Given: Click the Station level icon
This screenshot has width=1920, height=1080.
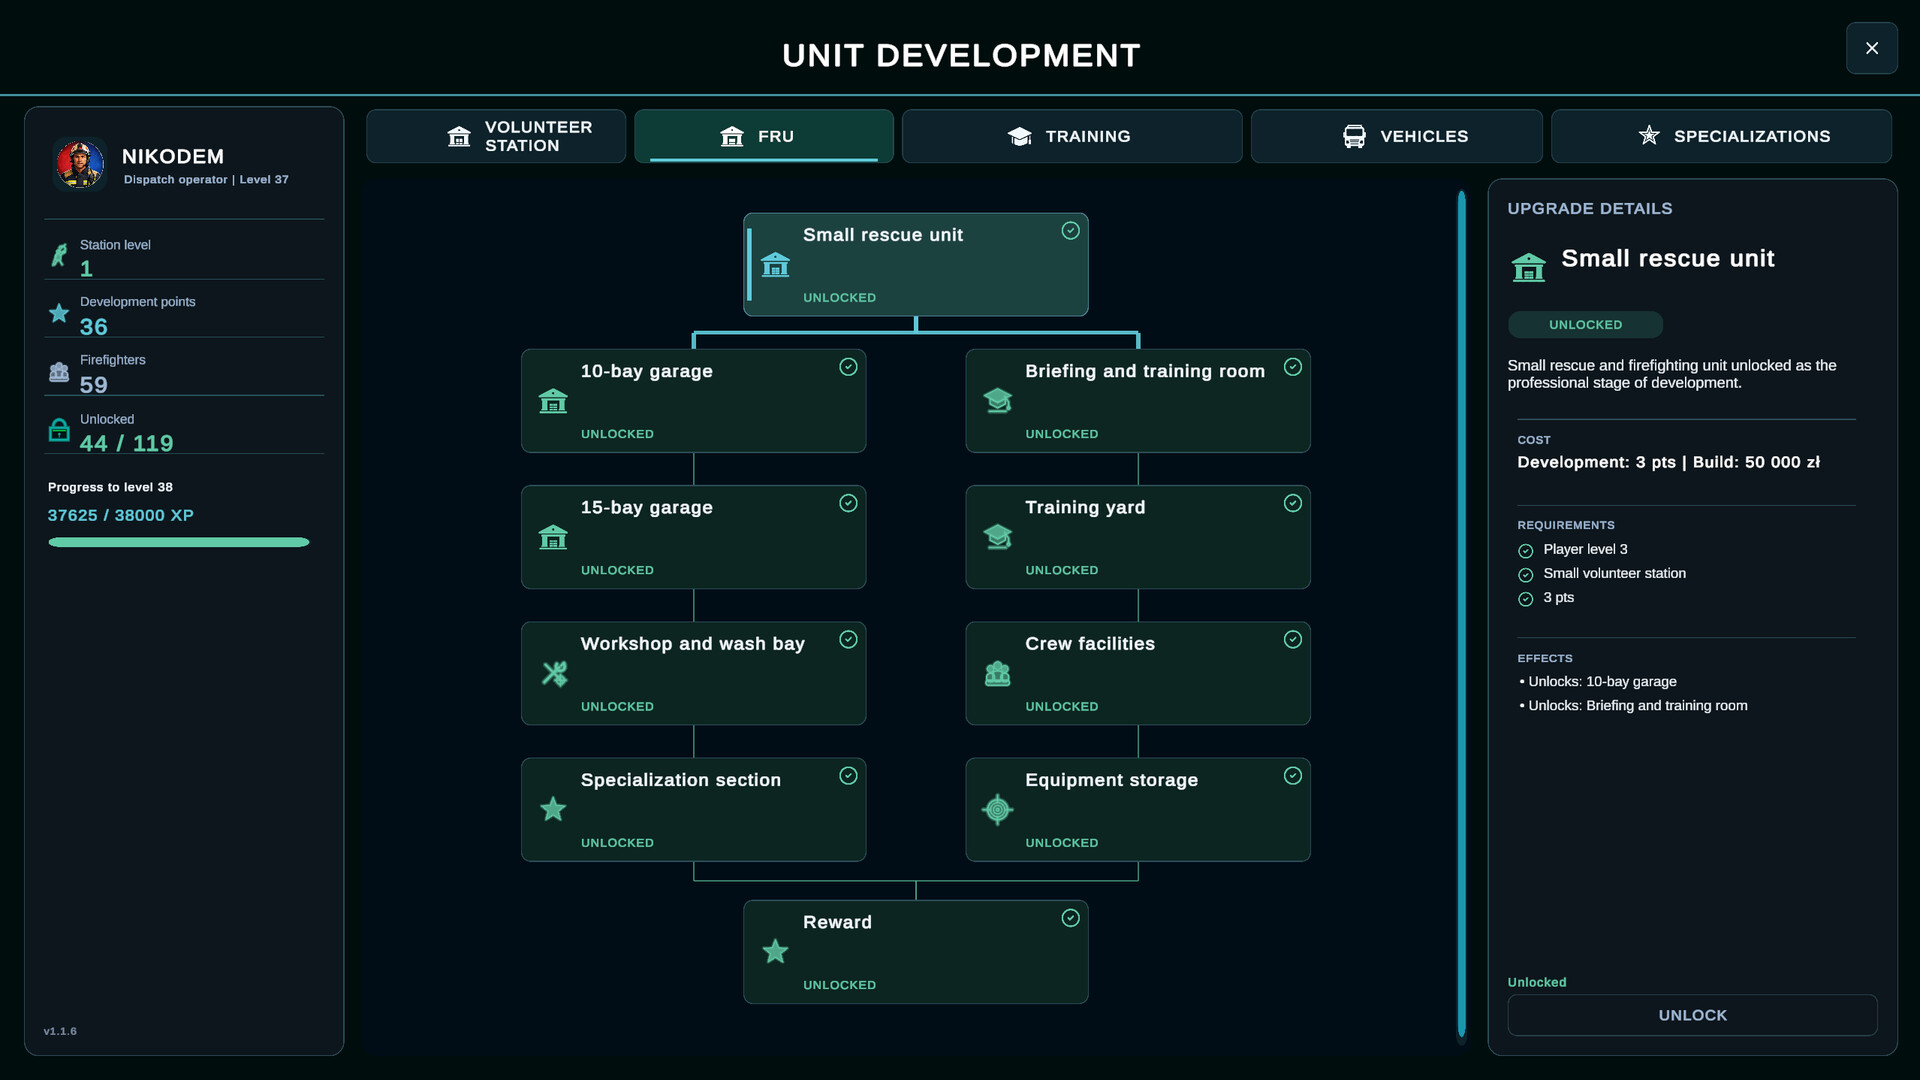Looking at the screenshot, I should point(59,255).
